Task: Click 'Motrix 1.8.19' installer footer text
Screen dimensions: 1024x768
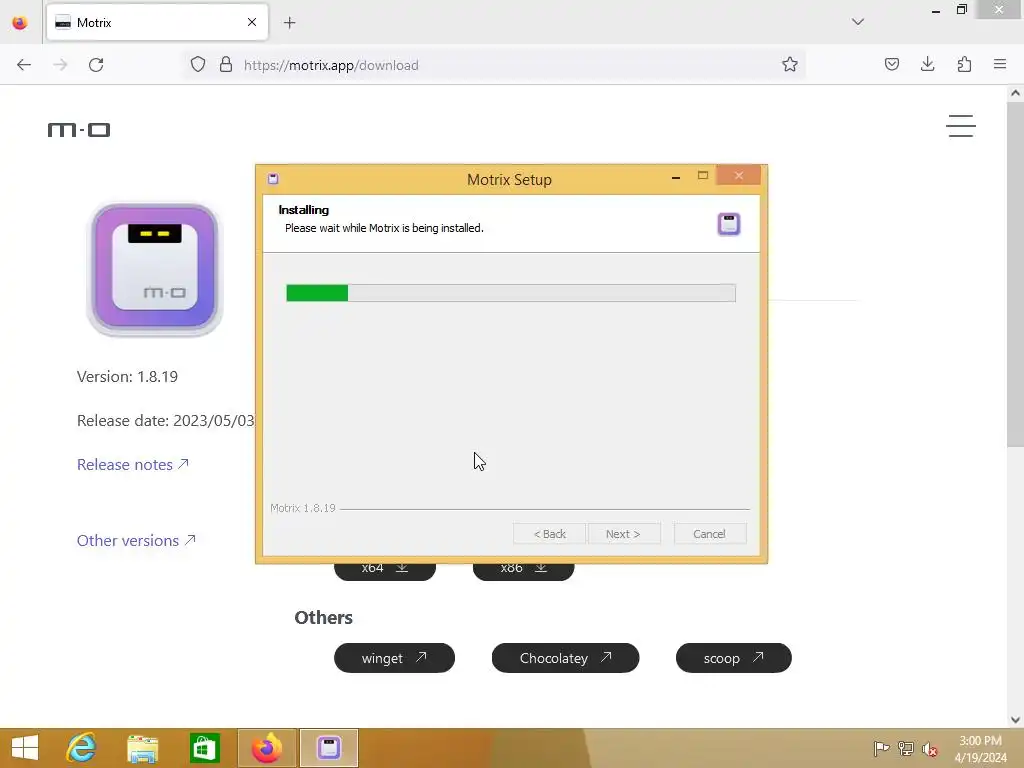Action: [303, 508]
